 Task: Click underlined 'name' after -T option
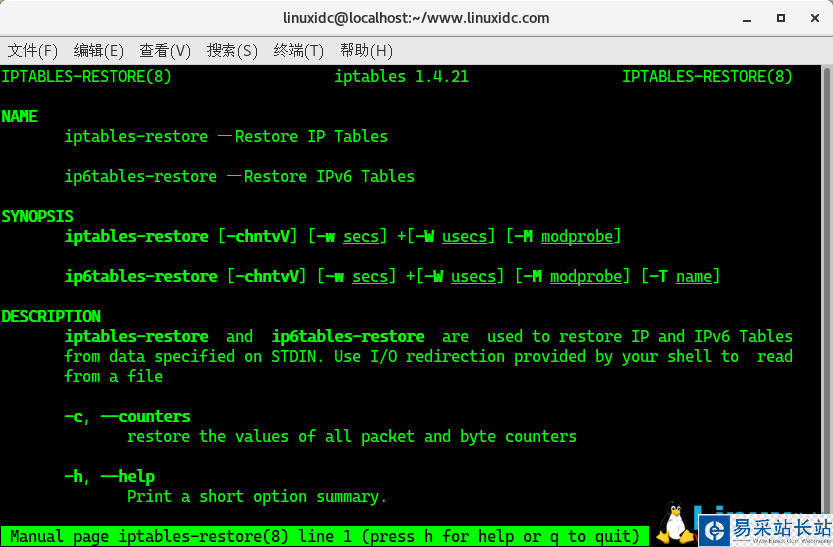click(694, 277)
